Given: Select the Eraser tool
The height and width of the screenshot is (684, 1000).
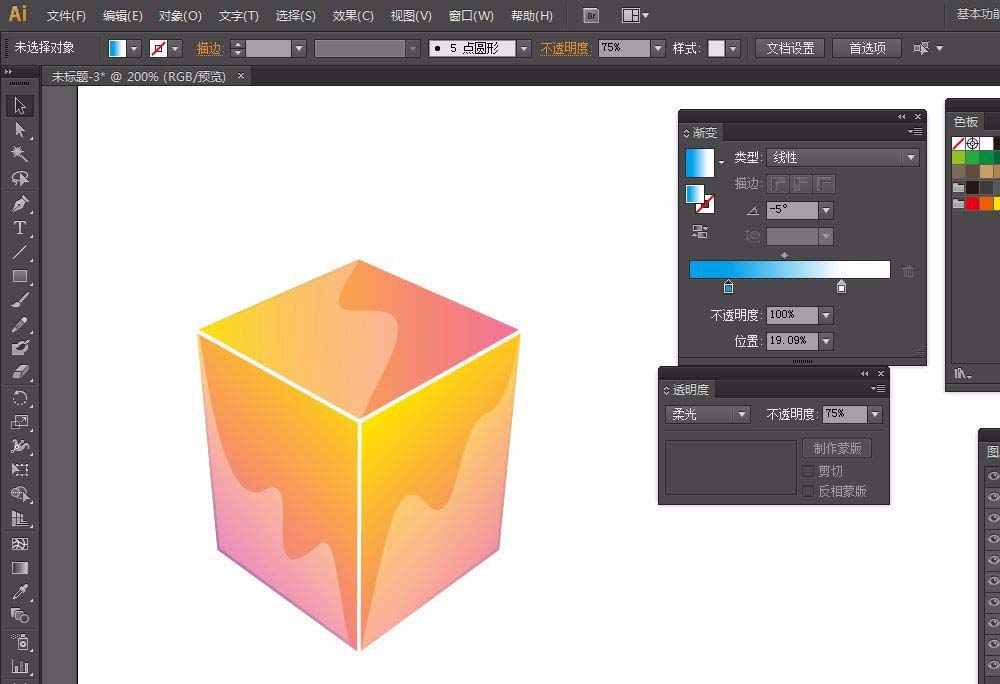Looking at the screenshot, I should pos(19,372).
